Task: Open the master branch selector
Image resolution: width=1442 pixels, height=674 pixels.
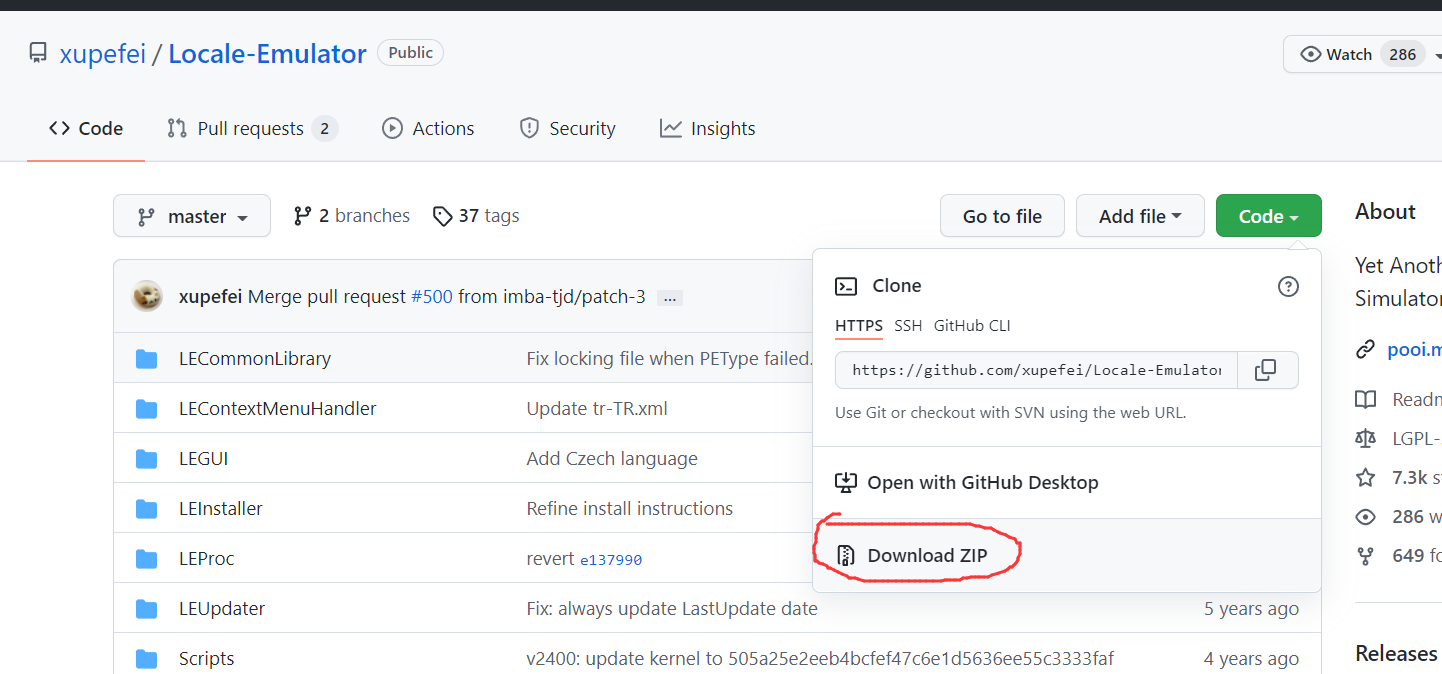Action: coord(191,215)
